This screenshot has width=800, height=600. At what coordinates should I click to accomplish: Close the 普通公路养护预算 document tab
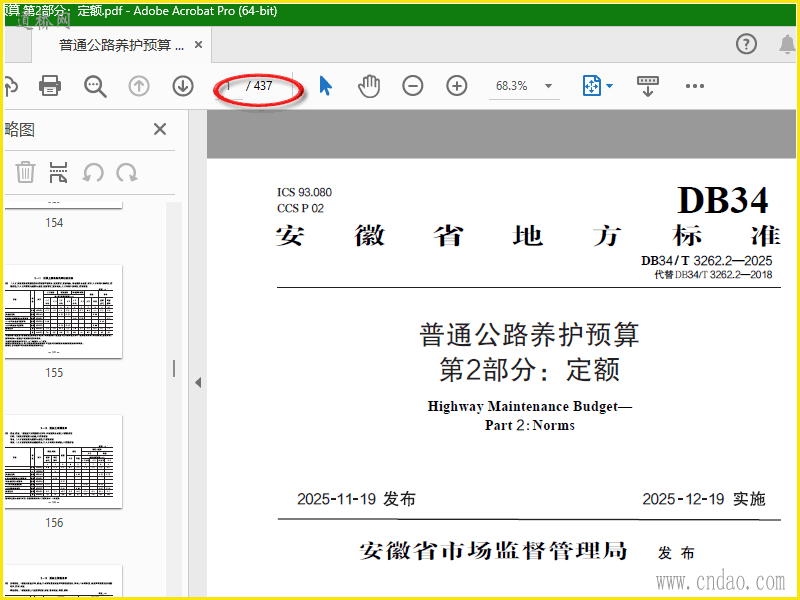pos(199,45)
